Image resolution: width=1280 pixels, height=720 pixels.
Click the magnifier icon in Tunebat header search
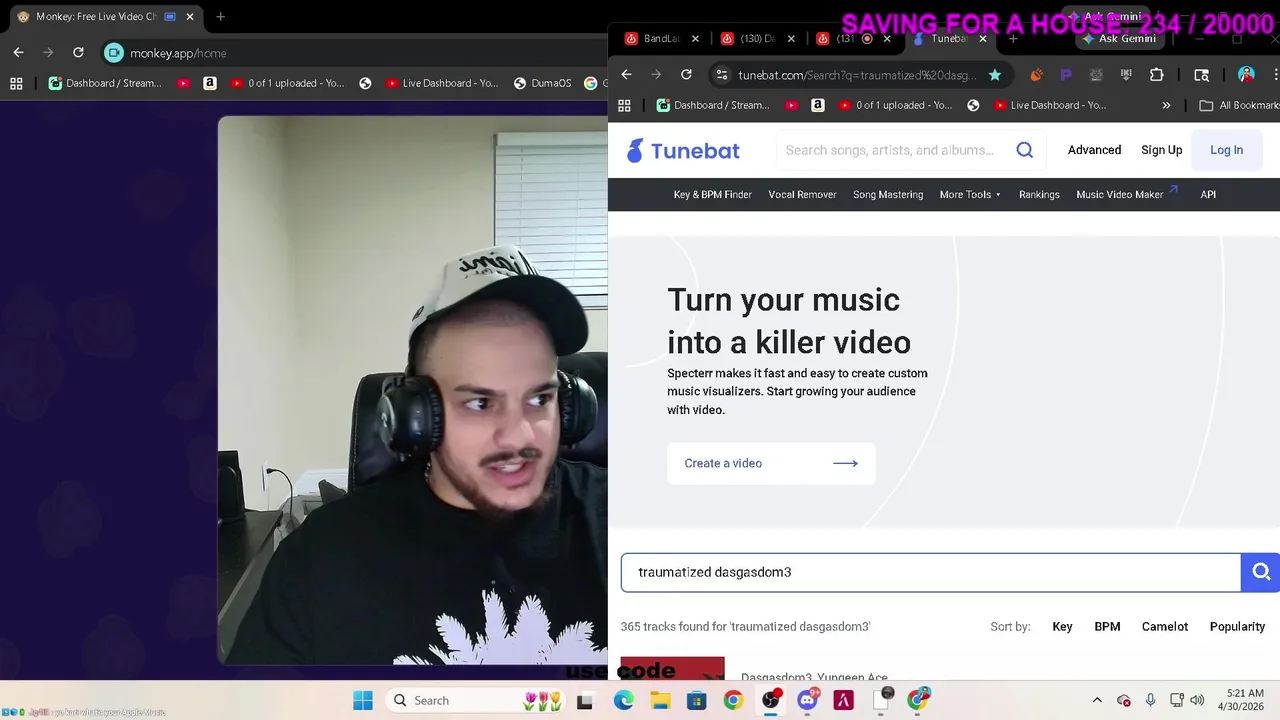point(1025,150)
